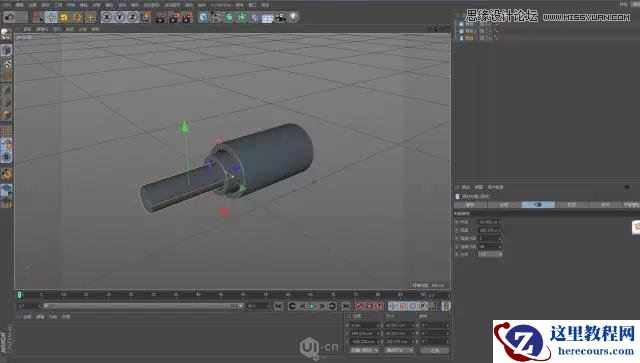The width and height of the screenshot is (640, 363).
Task: Open the size mode dropdown in coordinates
Action: tap(399, 350)
